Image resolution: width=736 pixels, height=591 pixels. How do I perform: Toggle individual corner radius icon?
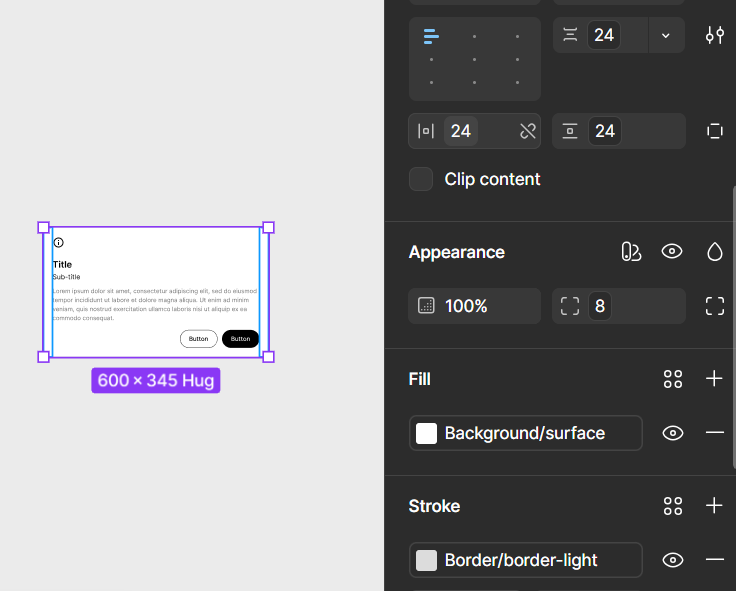(714, 306)
